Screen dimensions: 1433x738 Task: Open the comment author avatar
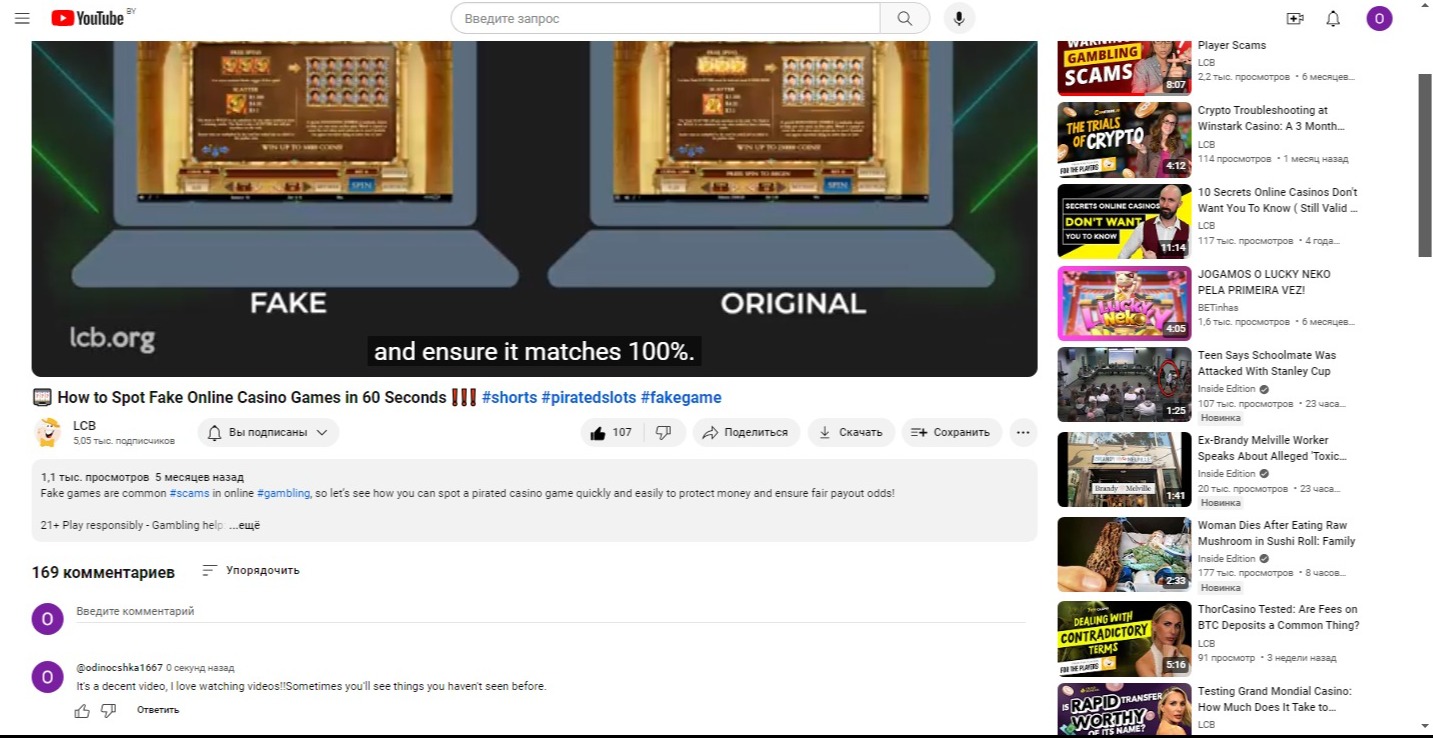pyautogui.click(x=47, y=677)
